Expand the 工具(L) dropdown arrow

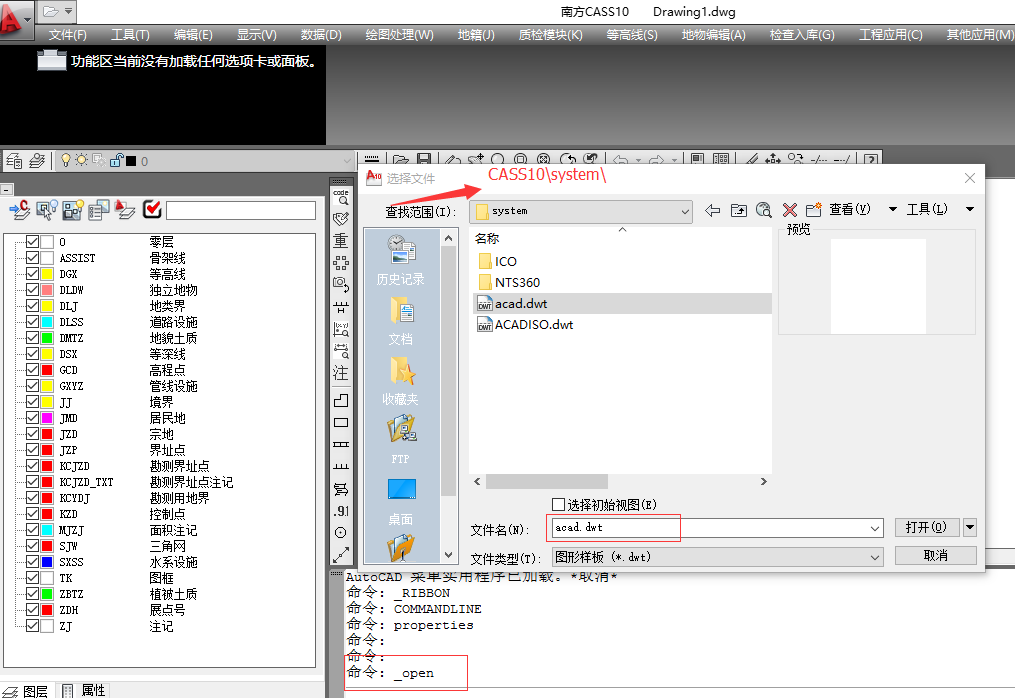[970, 209]
